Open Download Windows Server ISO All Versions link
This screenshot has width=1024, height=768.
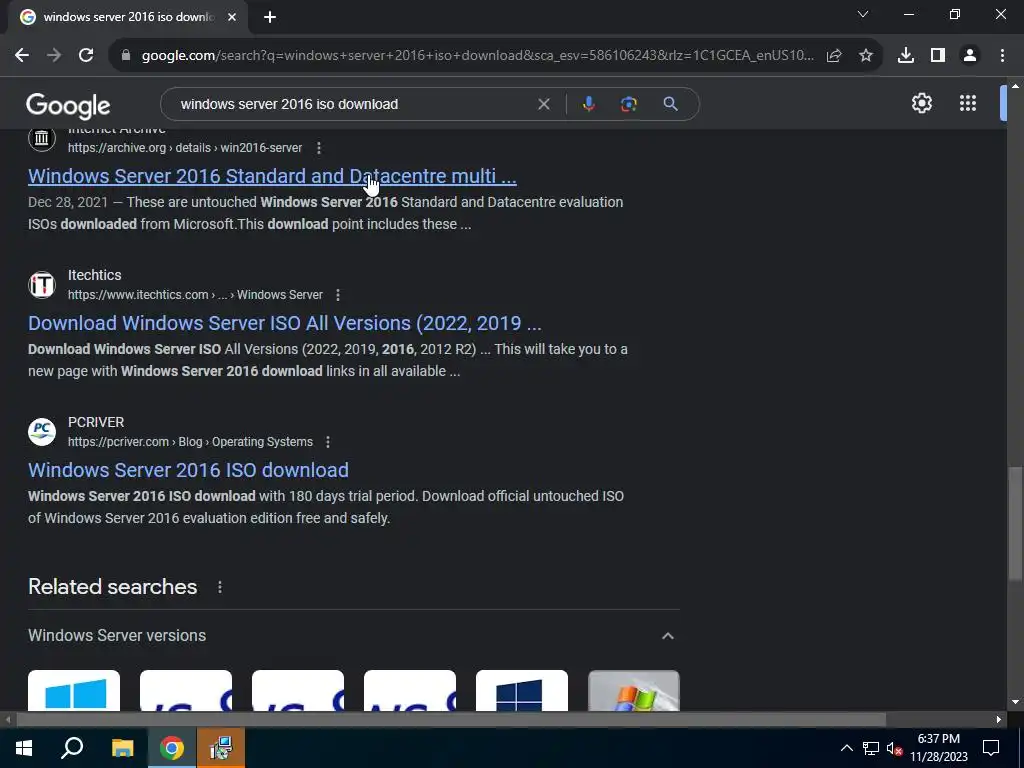pyautogui.click(x=285, y=323)
